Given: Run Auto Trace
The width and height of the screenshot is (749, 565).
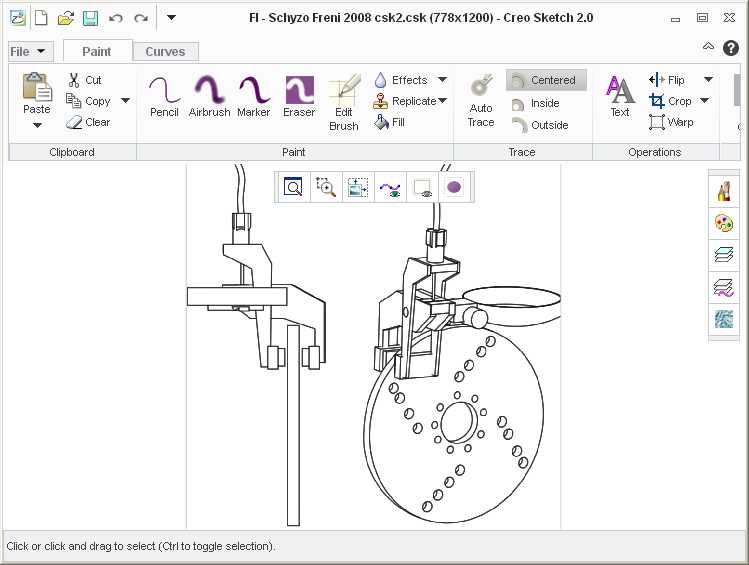Looking at the screenshot, I should (x=481, y=101).
